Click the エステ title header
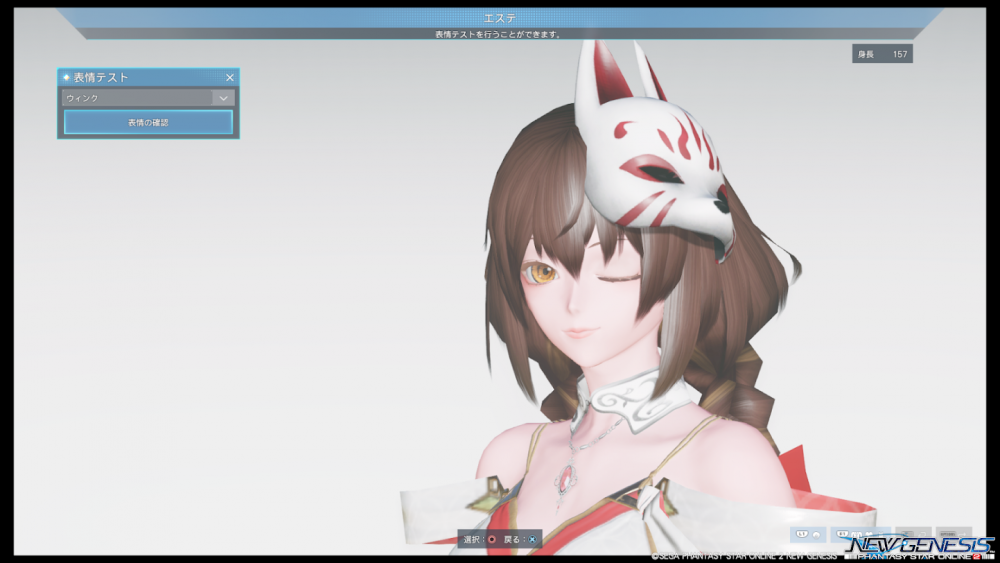Screen dimensions: 1000x563 click(499, 18)
